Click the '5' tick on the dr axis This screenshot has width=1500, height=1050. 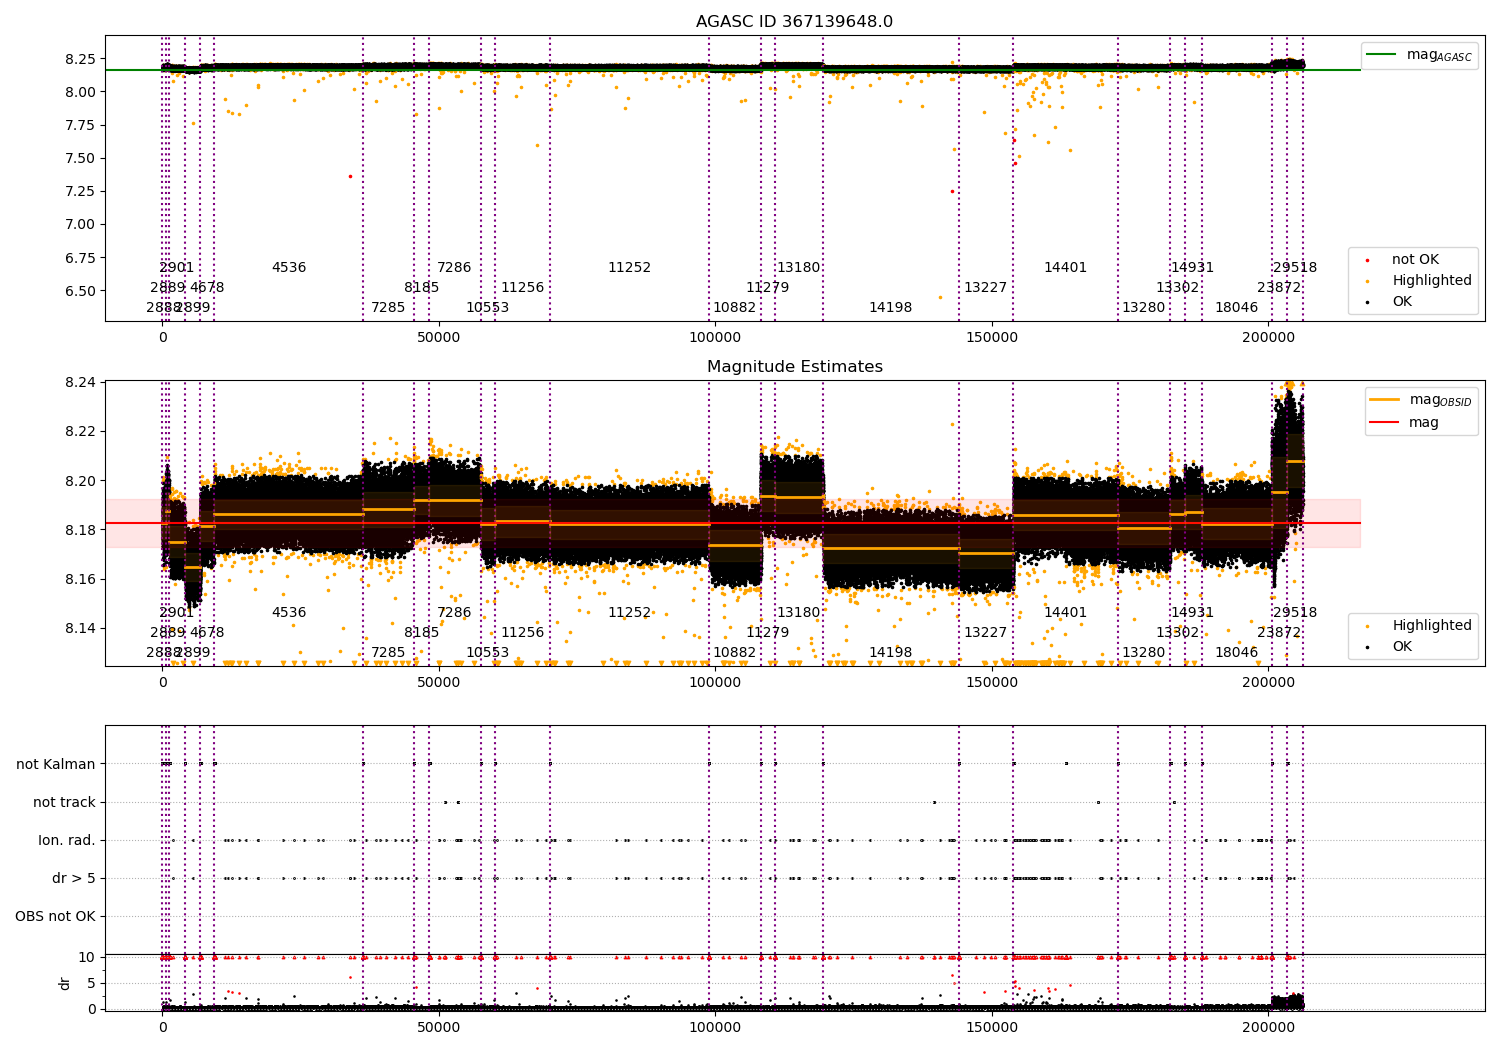(x=91, y=984)
